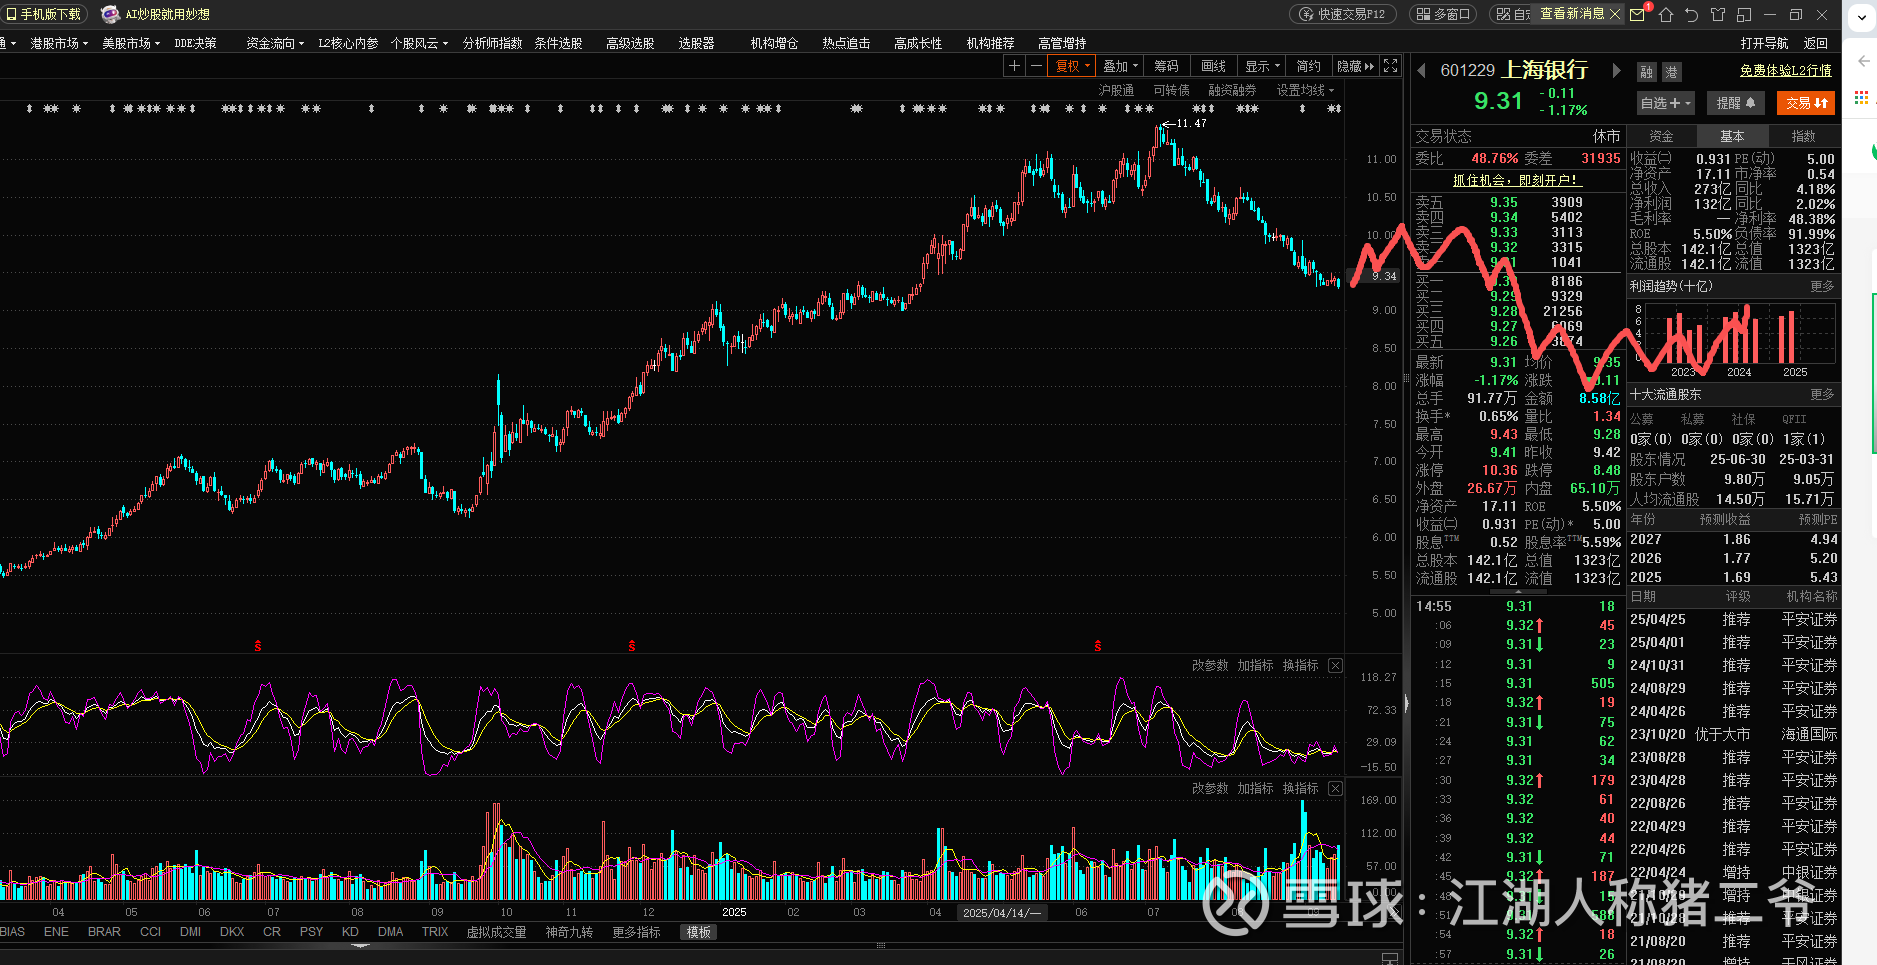Click the 模板 template button
Viewport: 1877px width, 965px height.
pyautogui.click(x=698, y=932)
